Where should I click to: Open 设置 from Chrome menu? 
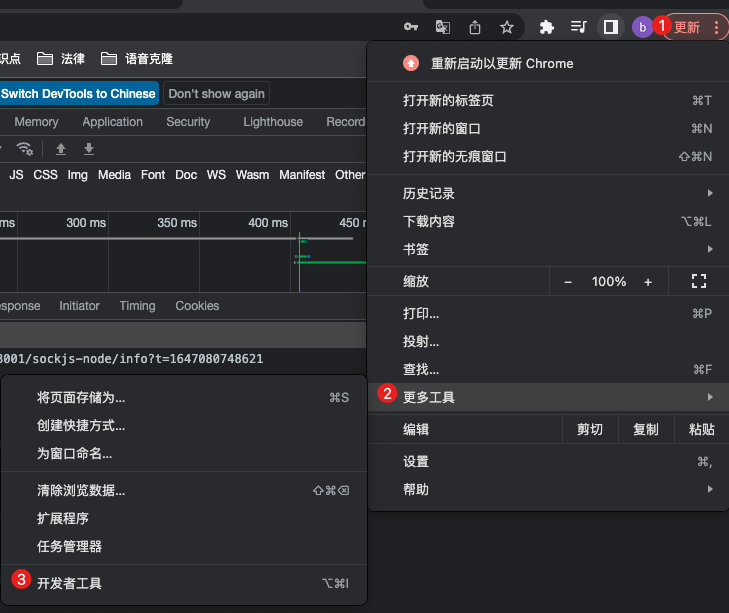[x=548, y=461]
